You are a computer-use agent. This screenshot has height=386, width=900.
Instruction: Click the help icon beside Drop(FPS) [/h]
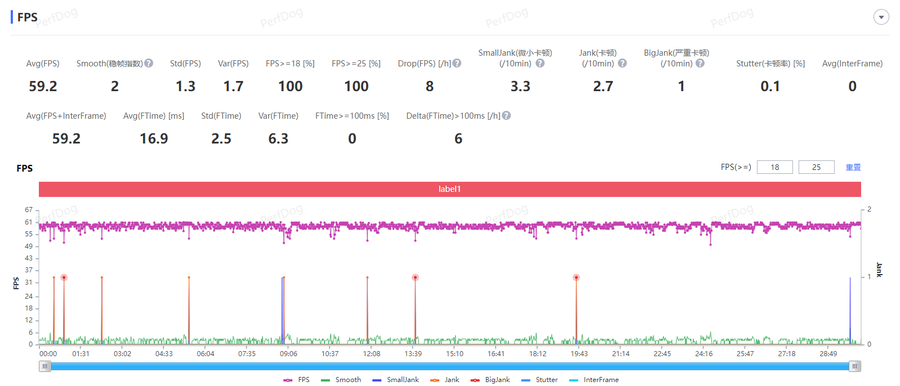[x=457, y=64]
